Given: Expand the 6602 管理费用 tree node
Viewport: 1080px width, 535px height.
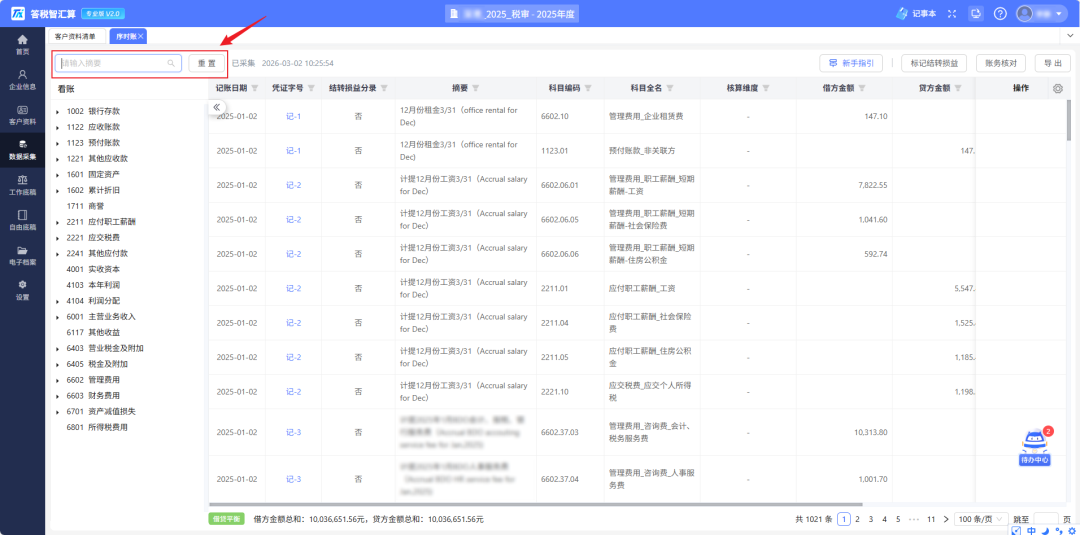Looking at the screenshot, I should (x=58, y=381).
